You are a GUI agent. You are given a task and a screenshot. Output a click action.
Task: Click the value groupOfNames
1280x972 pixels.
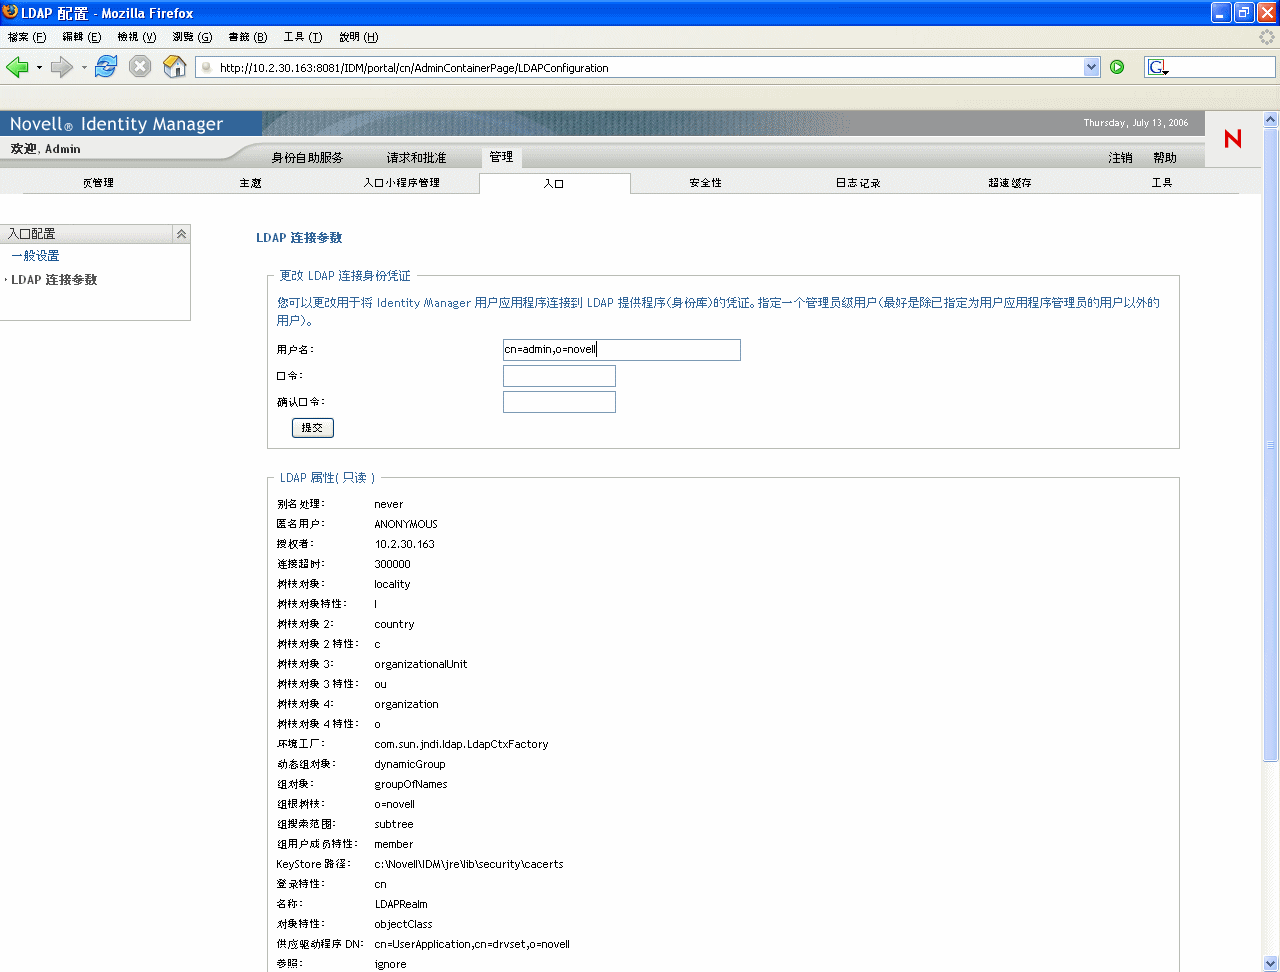pos(411,784)
